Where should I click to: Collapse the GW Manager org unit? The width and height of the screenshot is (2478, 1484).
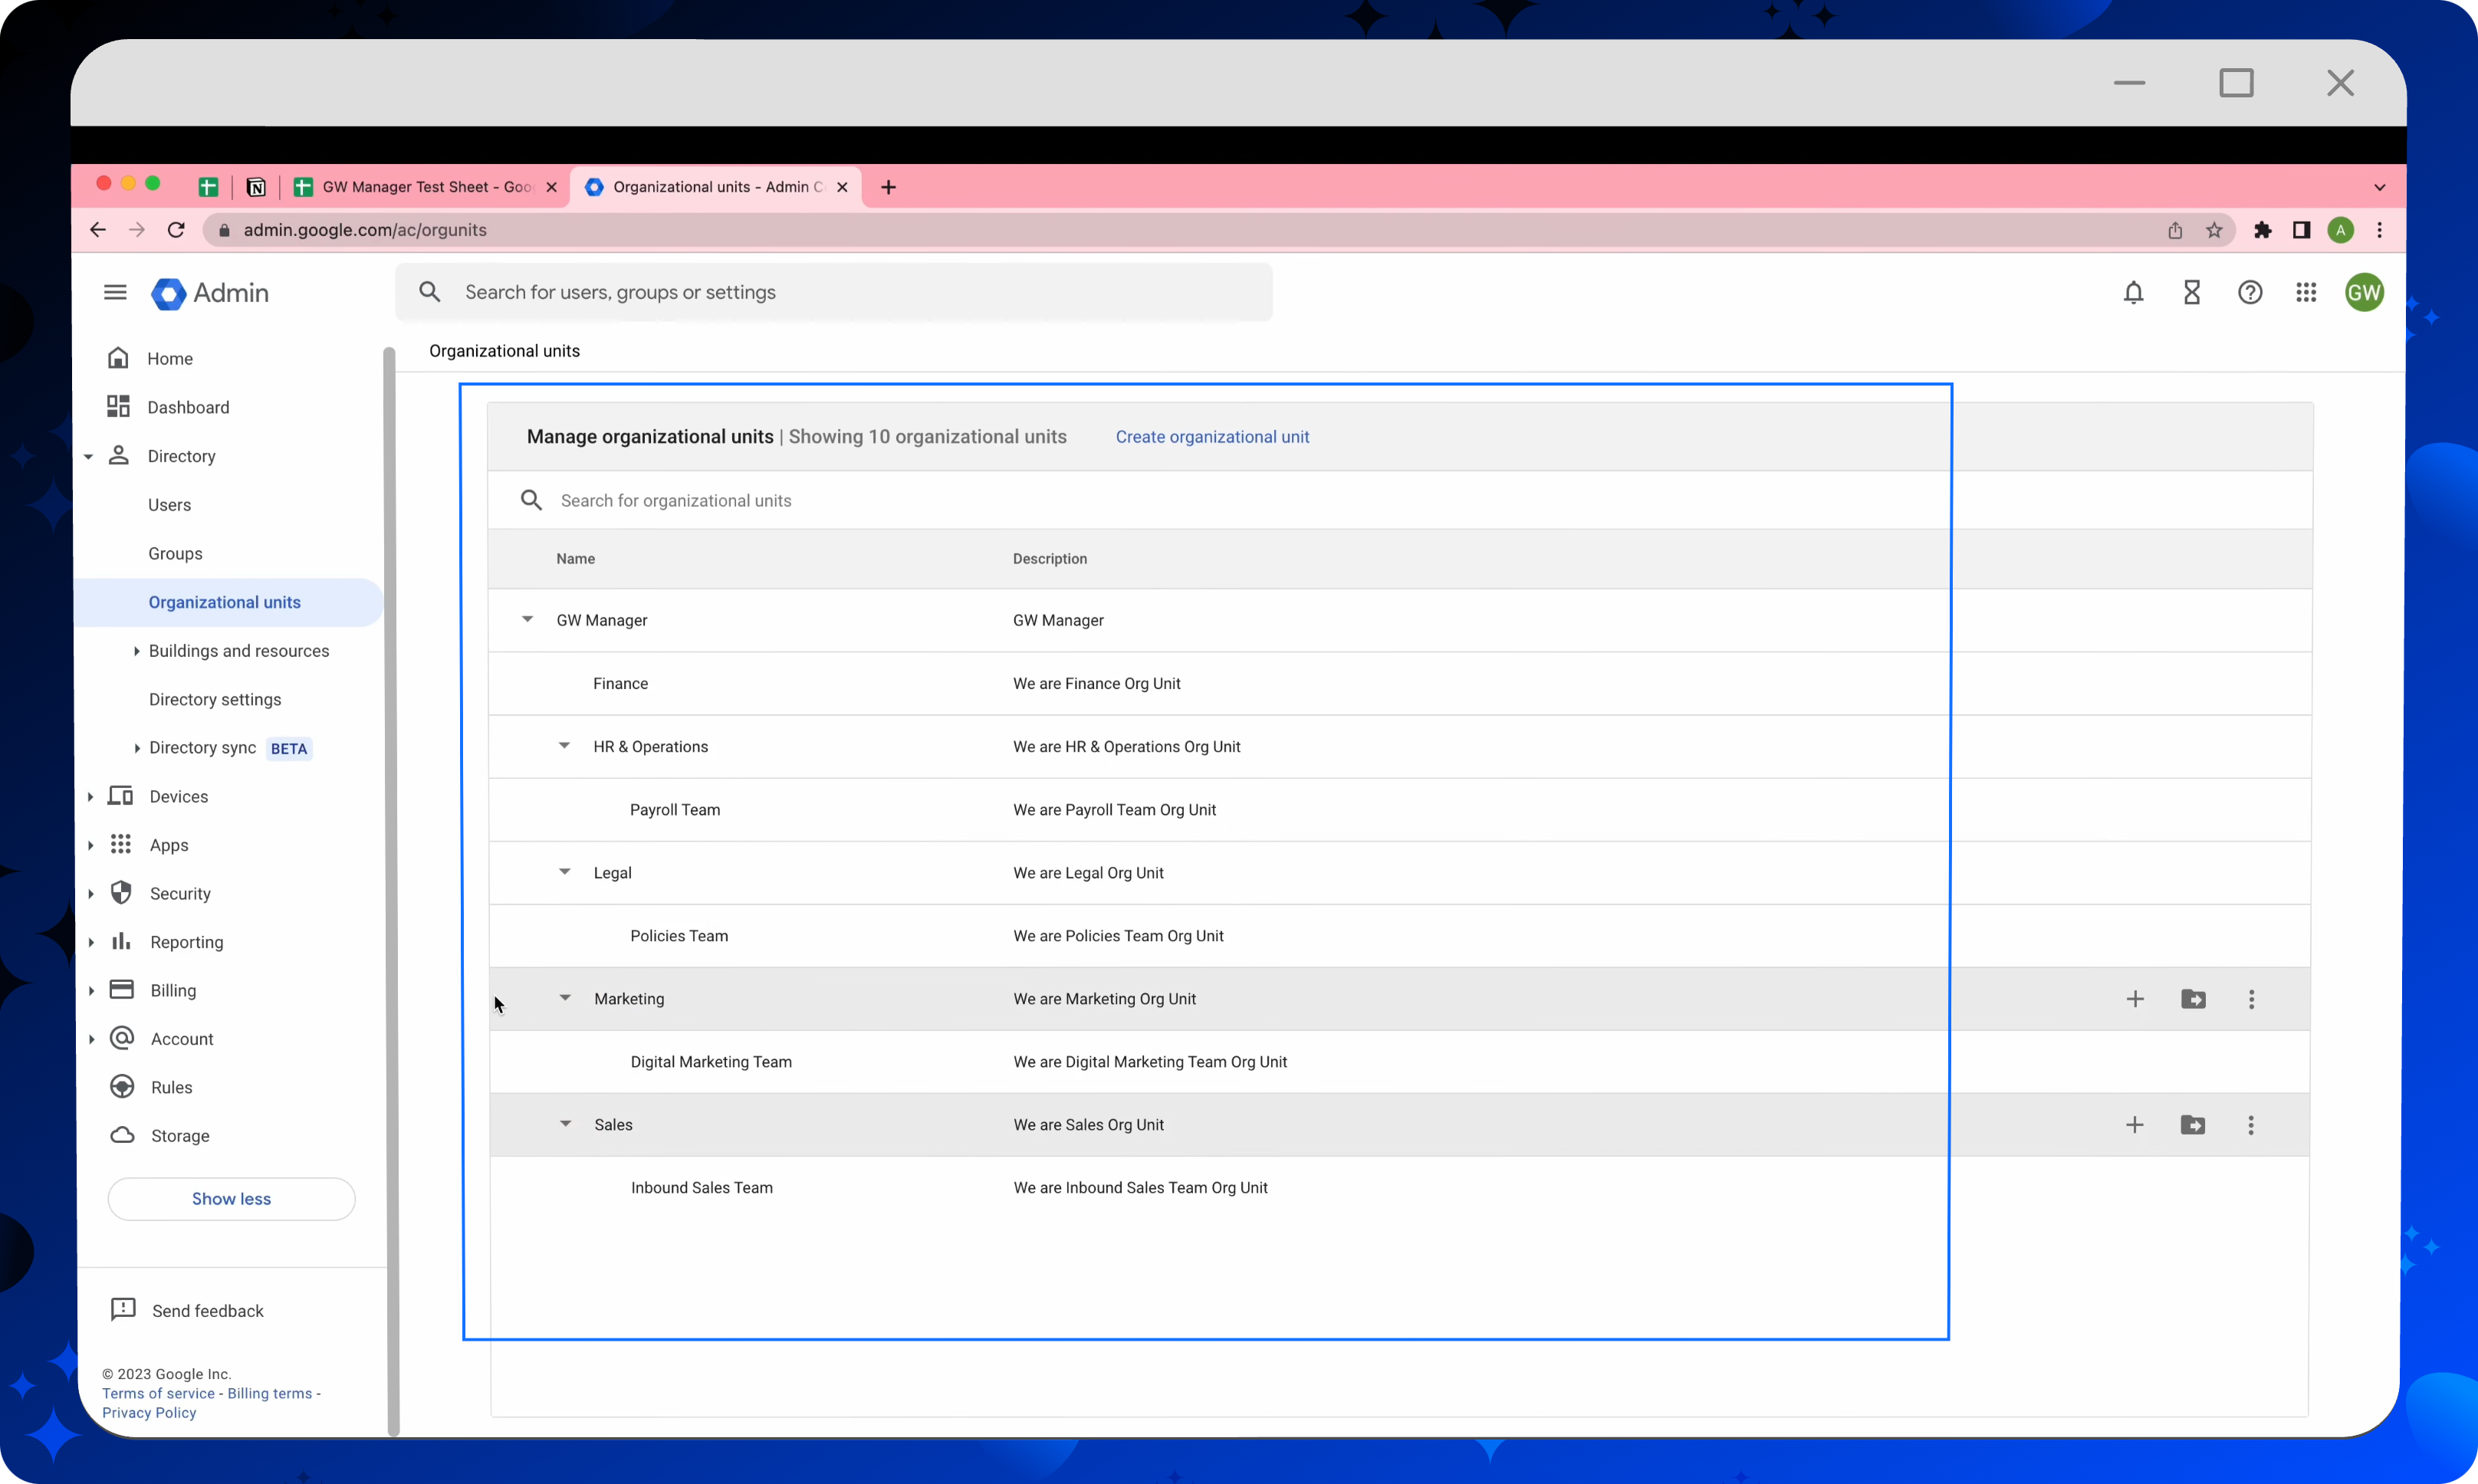point(527,620)
